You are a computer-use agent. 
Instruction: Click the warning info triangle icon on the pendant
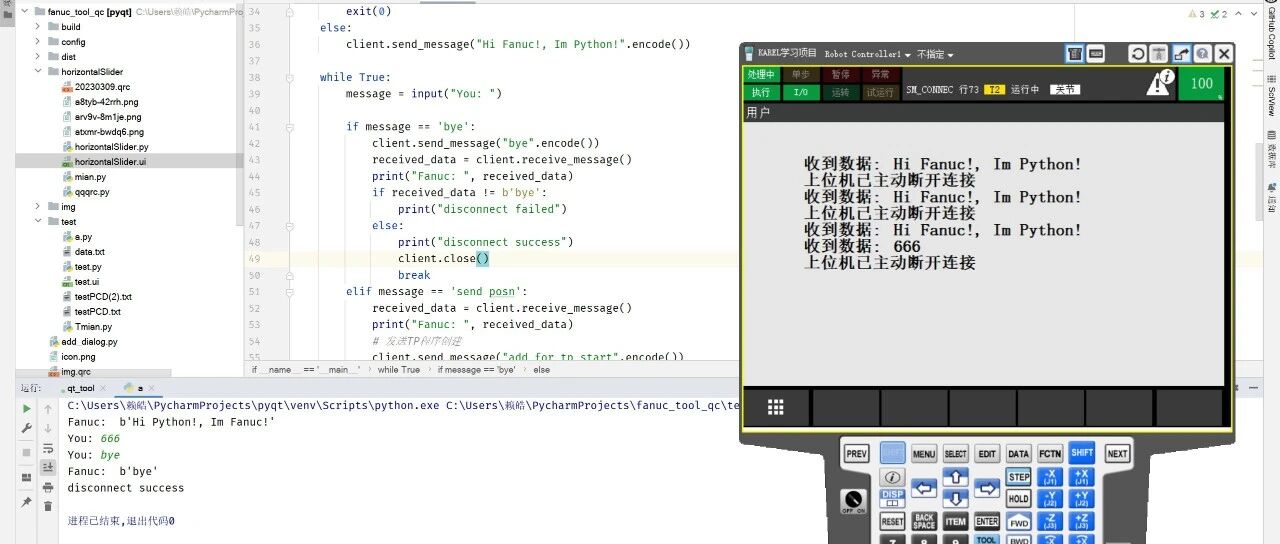coord(1160,83)
